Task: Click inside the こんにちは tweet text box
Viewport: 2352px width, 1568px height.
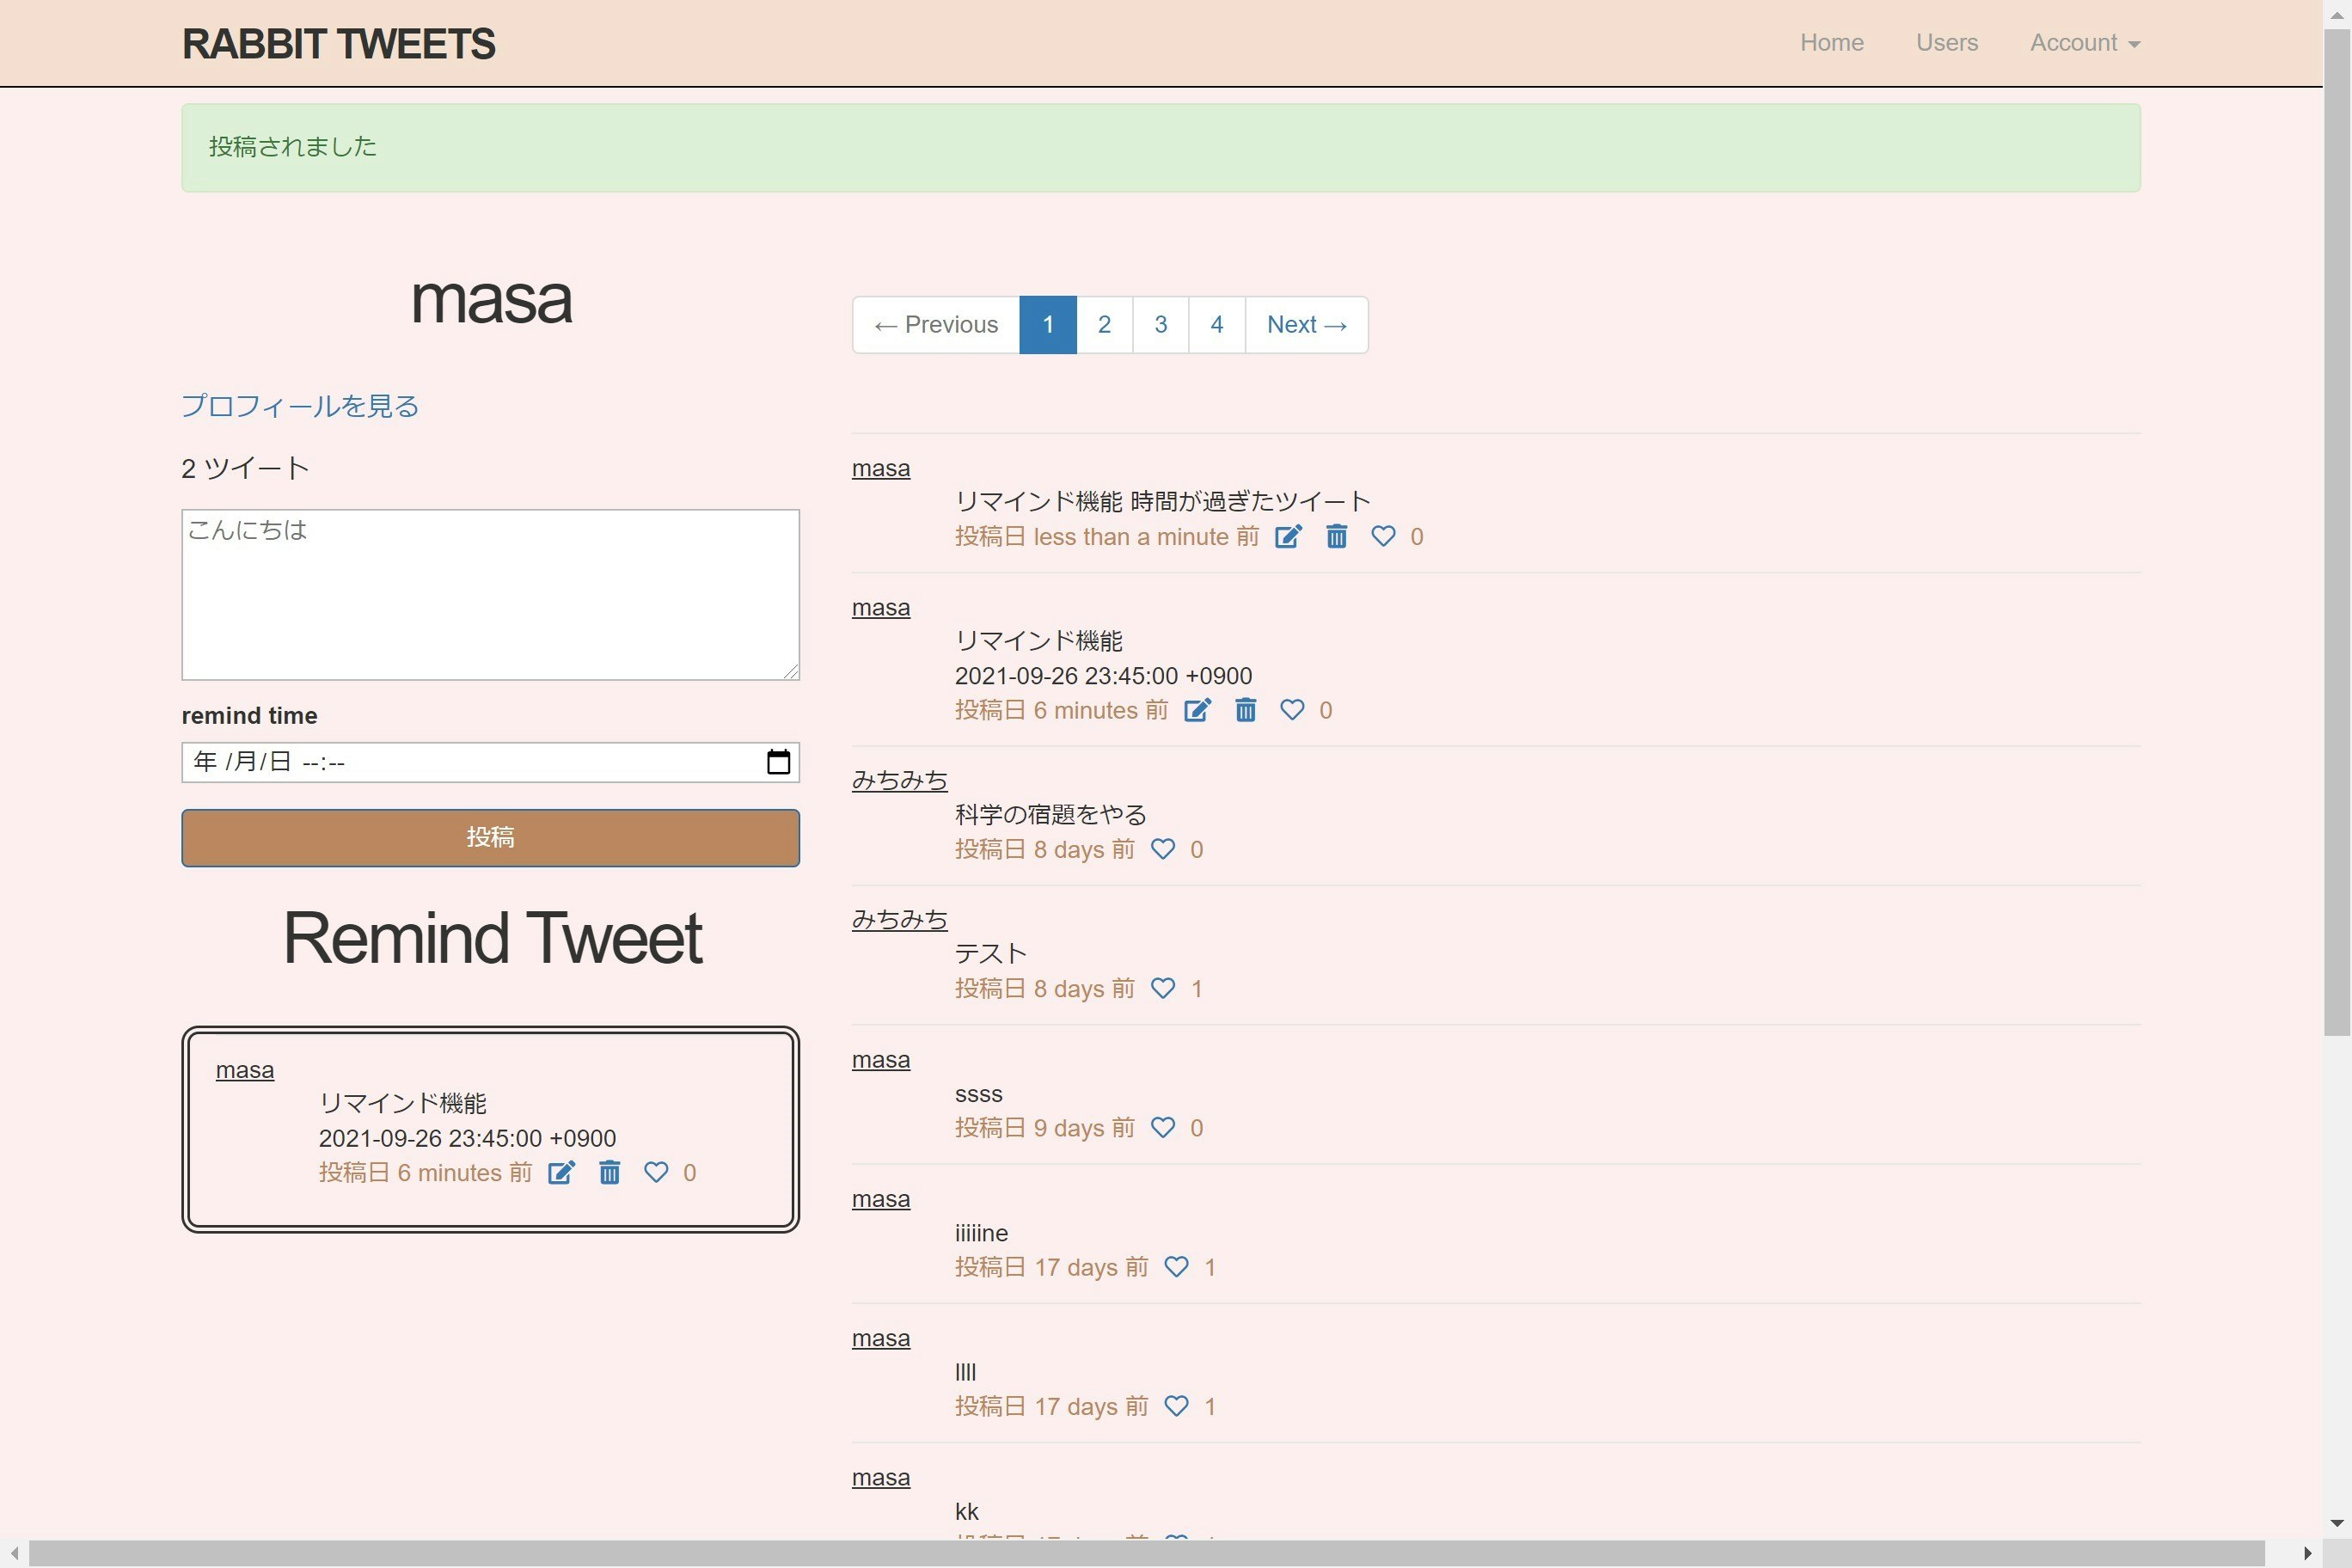Action: [x=489, y=594]
